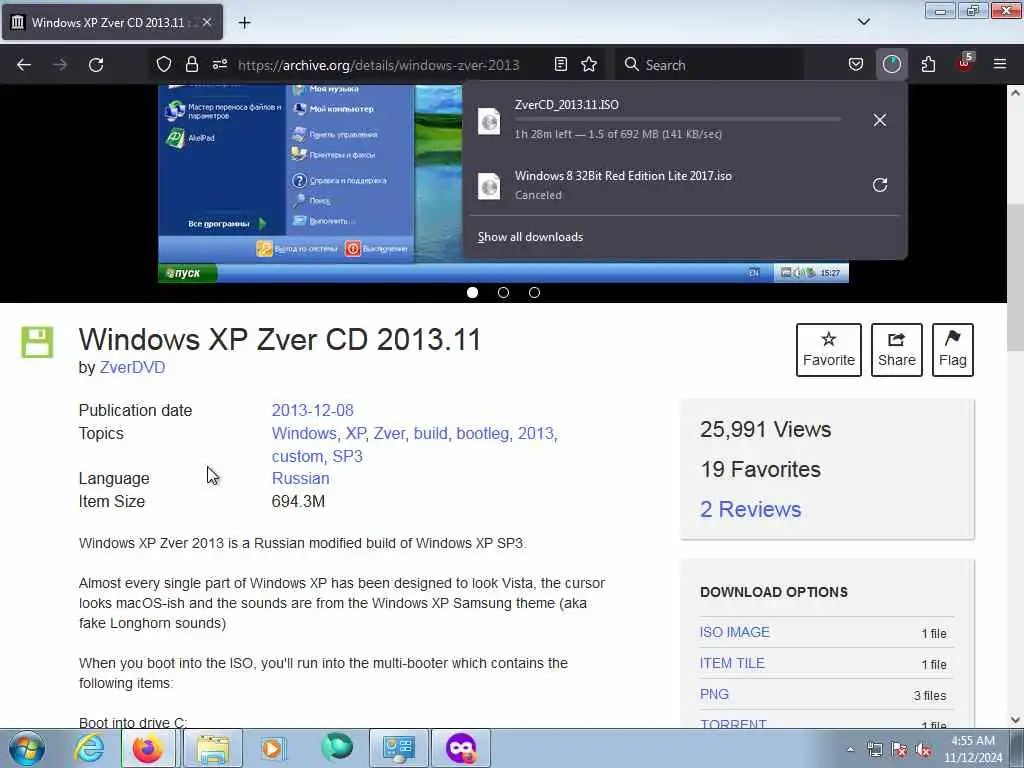This screenshot has height=768, width=1024.
Task: Click the purple mask taskbar icon
Action: pyautogui.click(x=460, y=748)
